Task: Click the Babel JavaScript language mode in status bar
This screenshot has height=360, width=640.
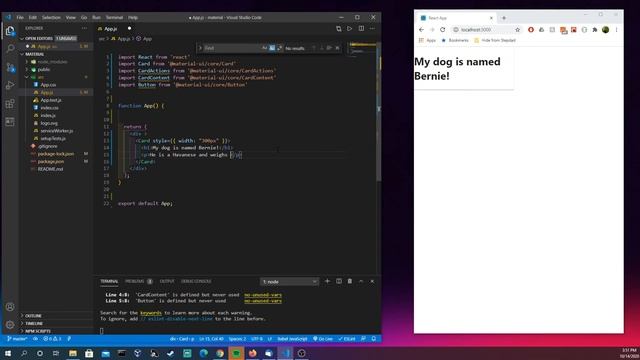Action: pyautogui.click(x=292, y=339)
